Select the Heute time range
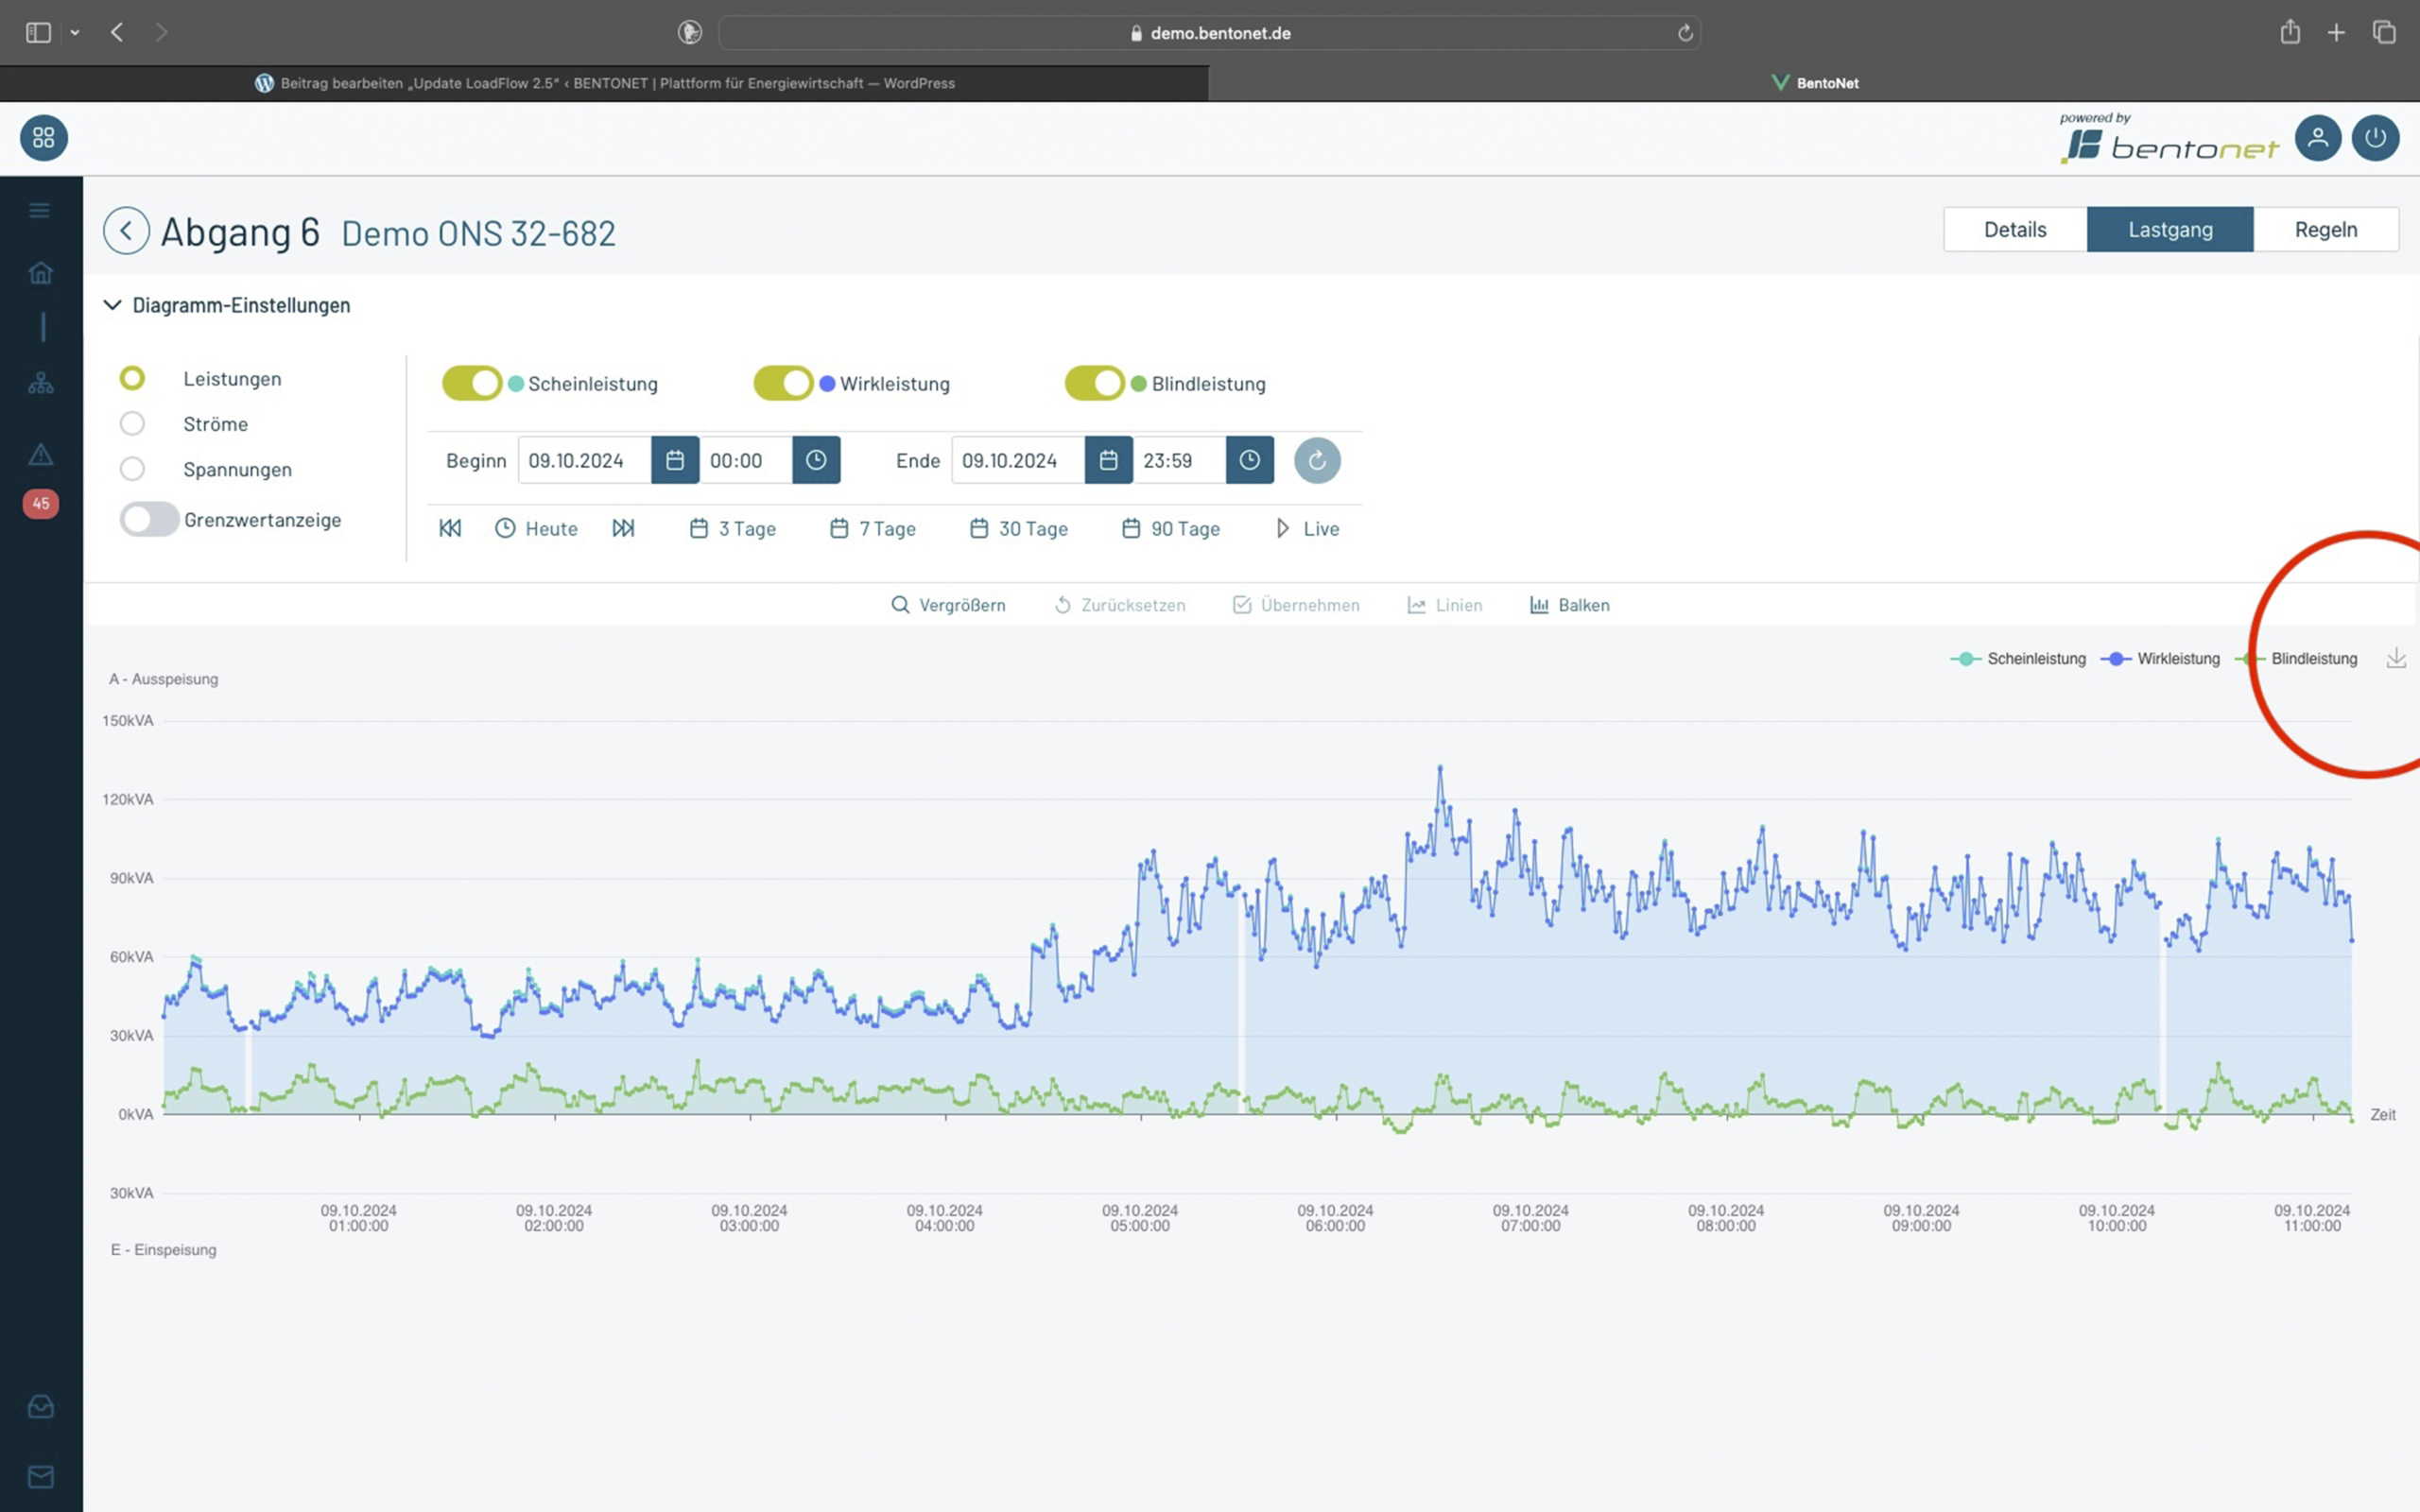The image size is (2420, 1512). [x=536, y=528]
